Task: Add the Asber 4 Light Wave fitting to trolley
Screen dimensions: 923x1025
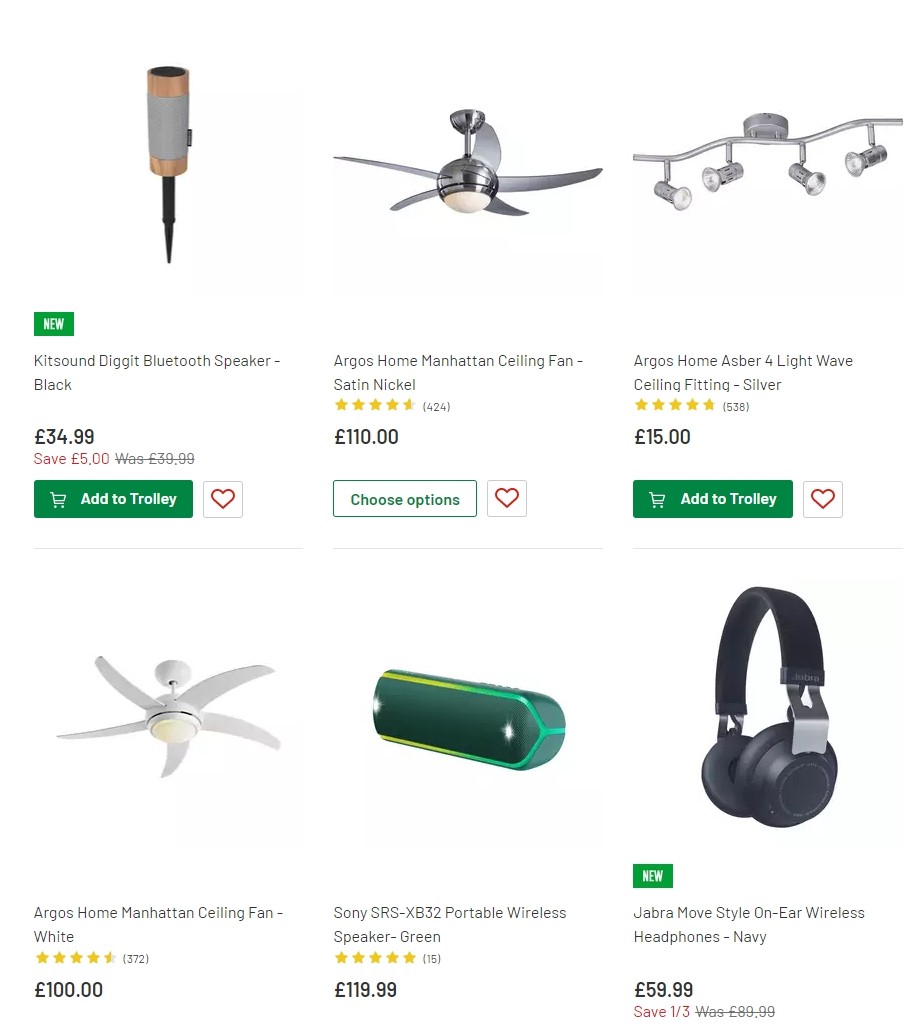Action: pos(712,499)
